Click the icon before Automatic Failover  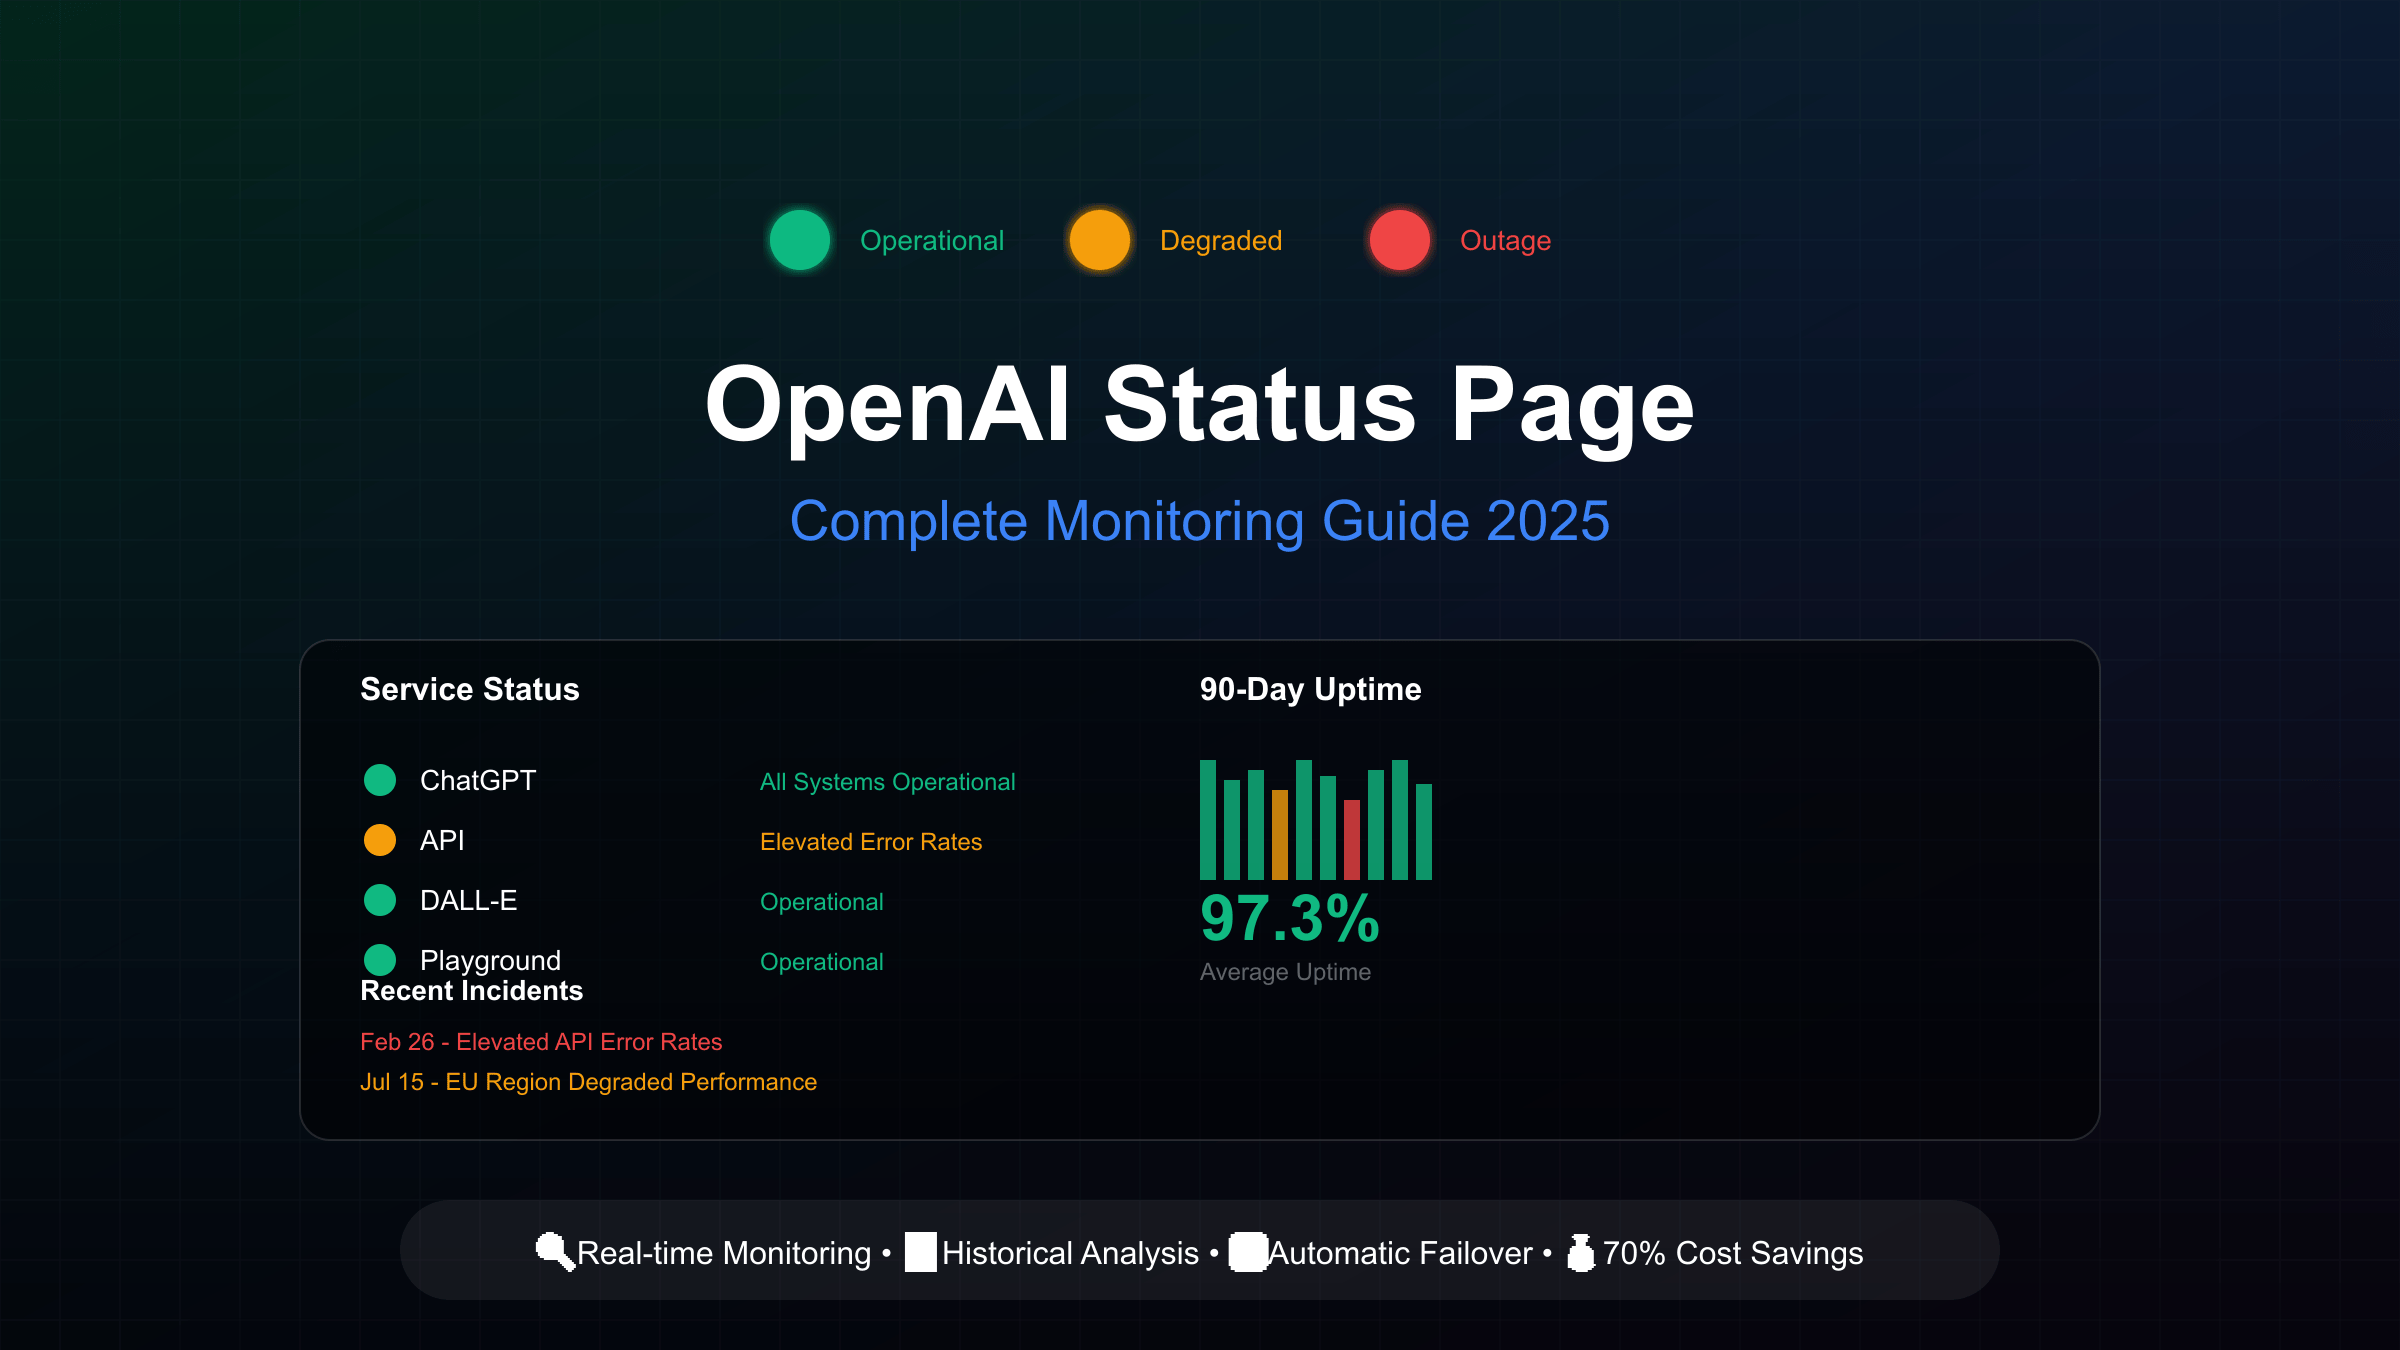pyautogui.click(x=1248, y=1252)
